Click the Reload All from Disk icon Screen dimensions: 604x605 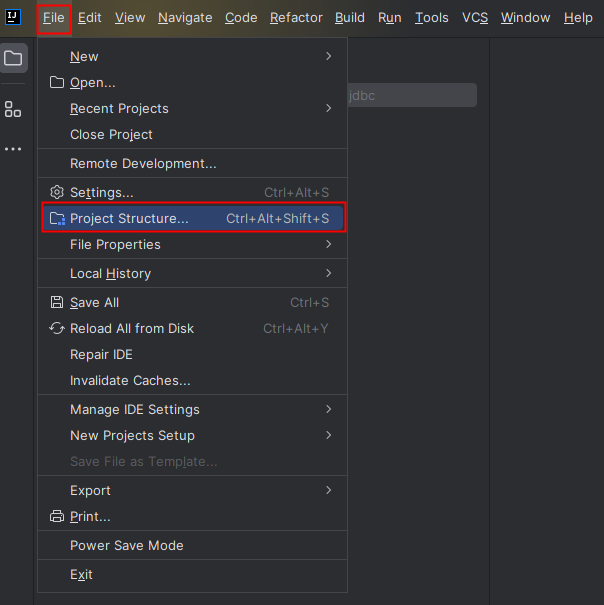[57, 328]
